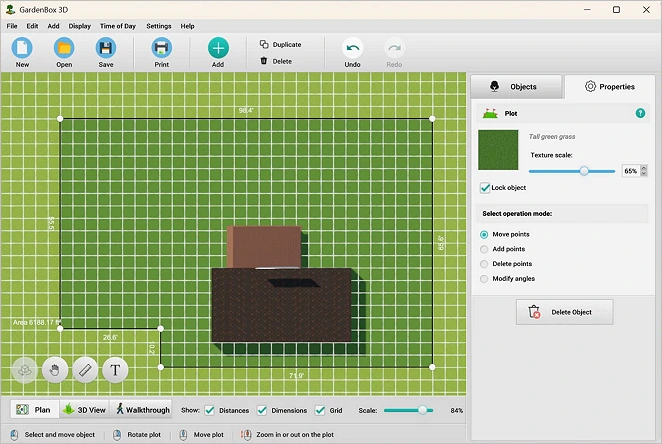Click the Delete Object button

coord(564,312)
